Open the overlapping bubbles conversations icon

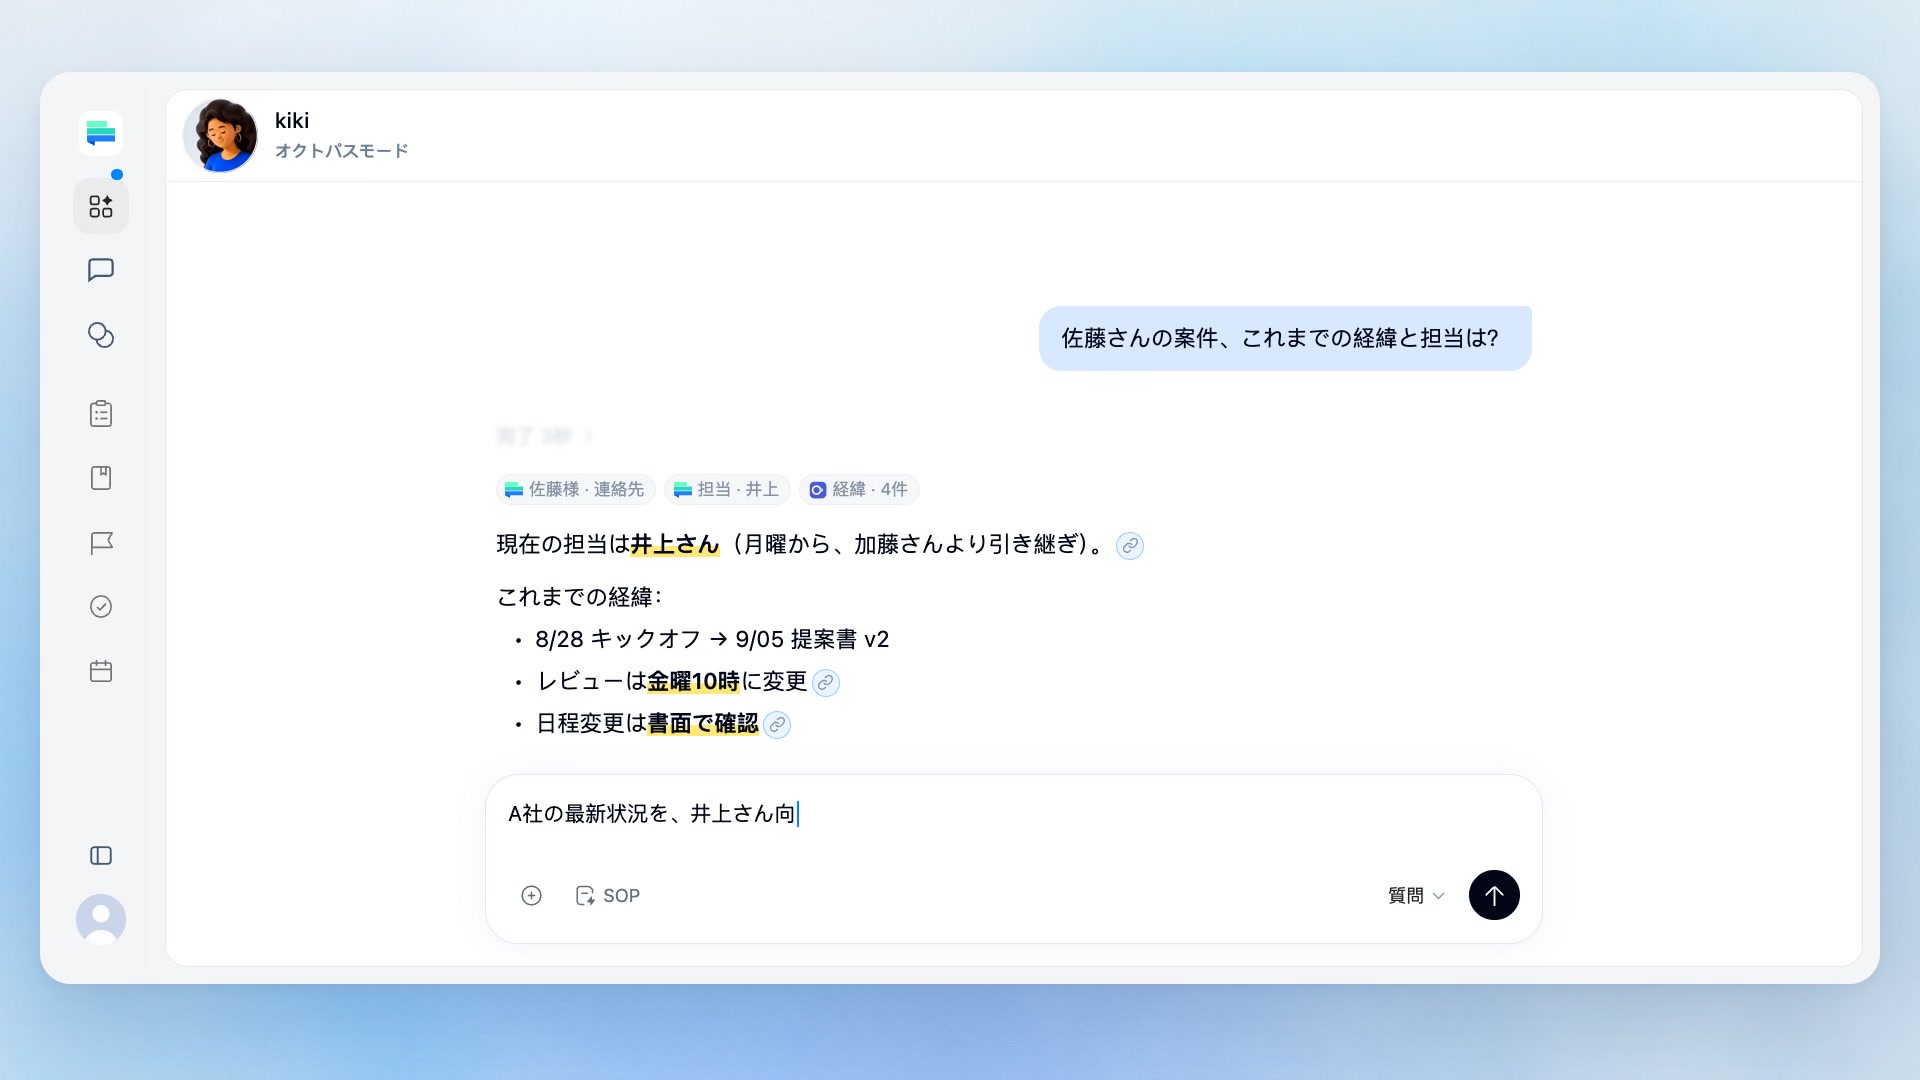coord(101,335)
